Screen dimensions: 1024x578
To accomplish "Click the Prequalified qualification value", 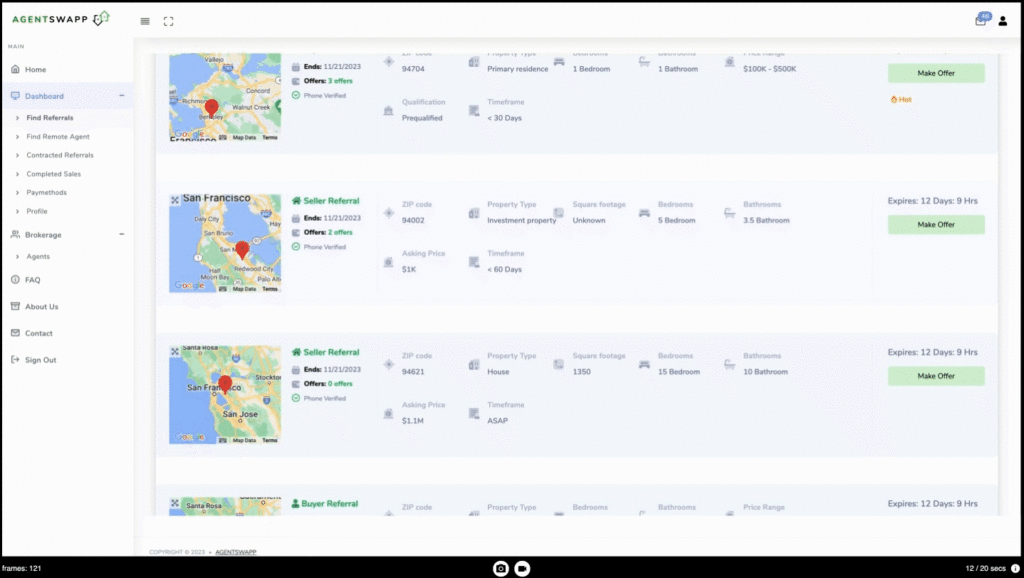I will tap(422, 118).
